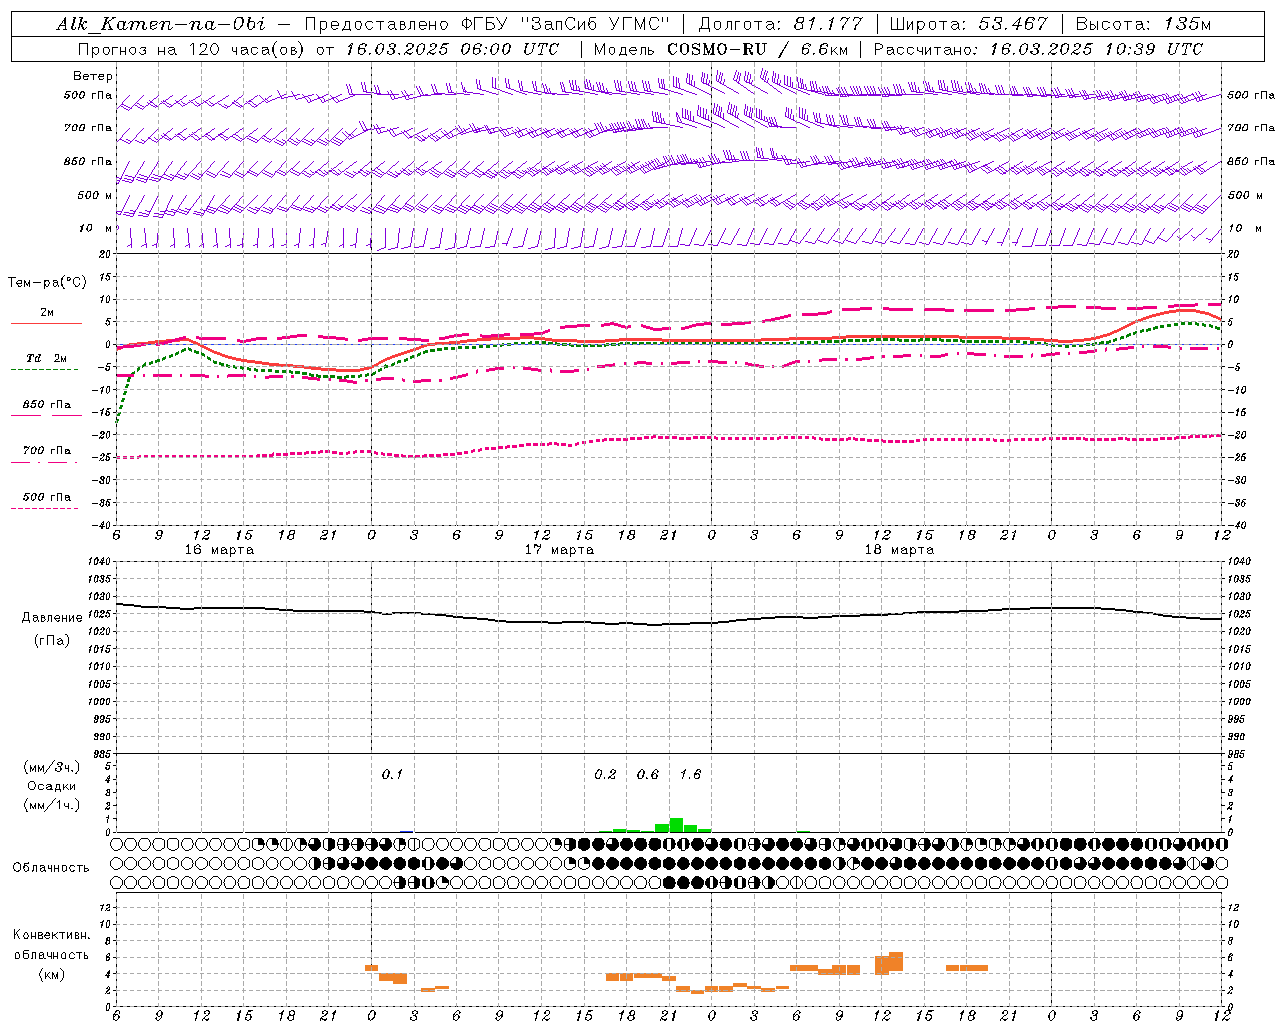Click the 700 гПа entry in the temperature legend
This screenshot has height=1024, width=1280.
[47, 451]
